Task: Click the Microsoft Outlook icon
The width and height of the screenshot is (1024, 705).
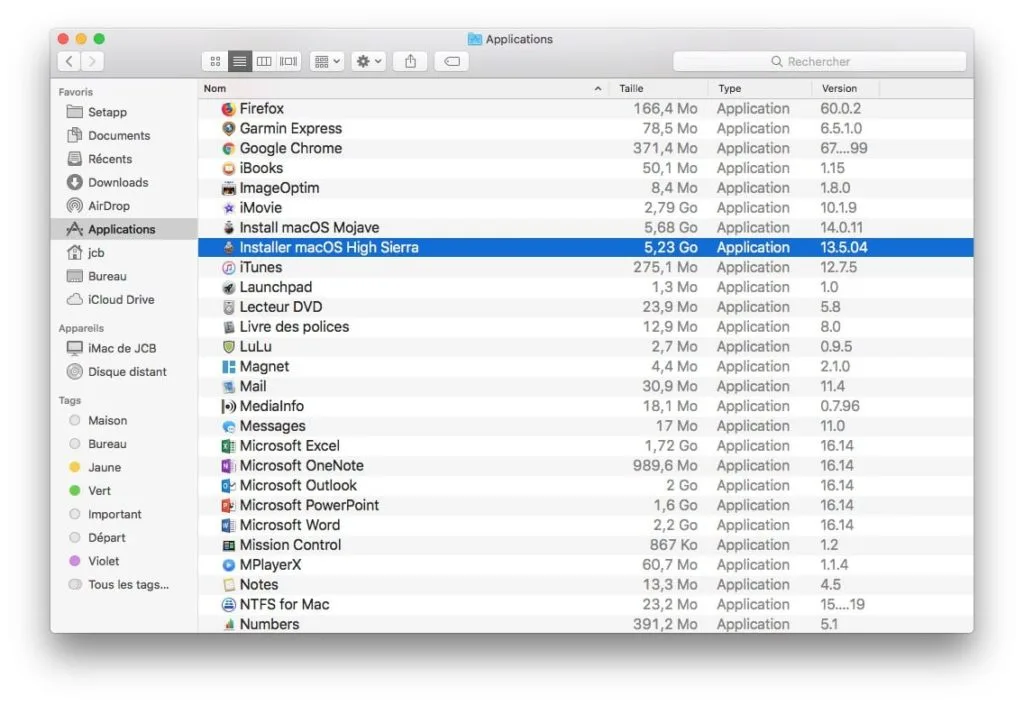Action: [228, 486]
